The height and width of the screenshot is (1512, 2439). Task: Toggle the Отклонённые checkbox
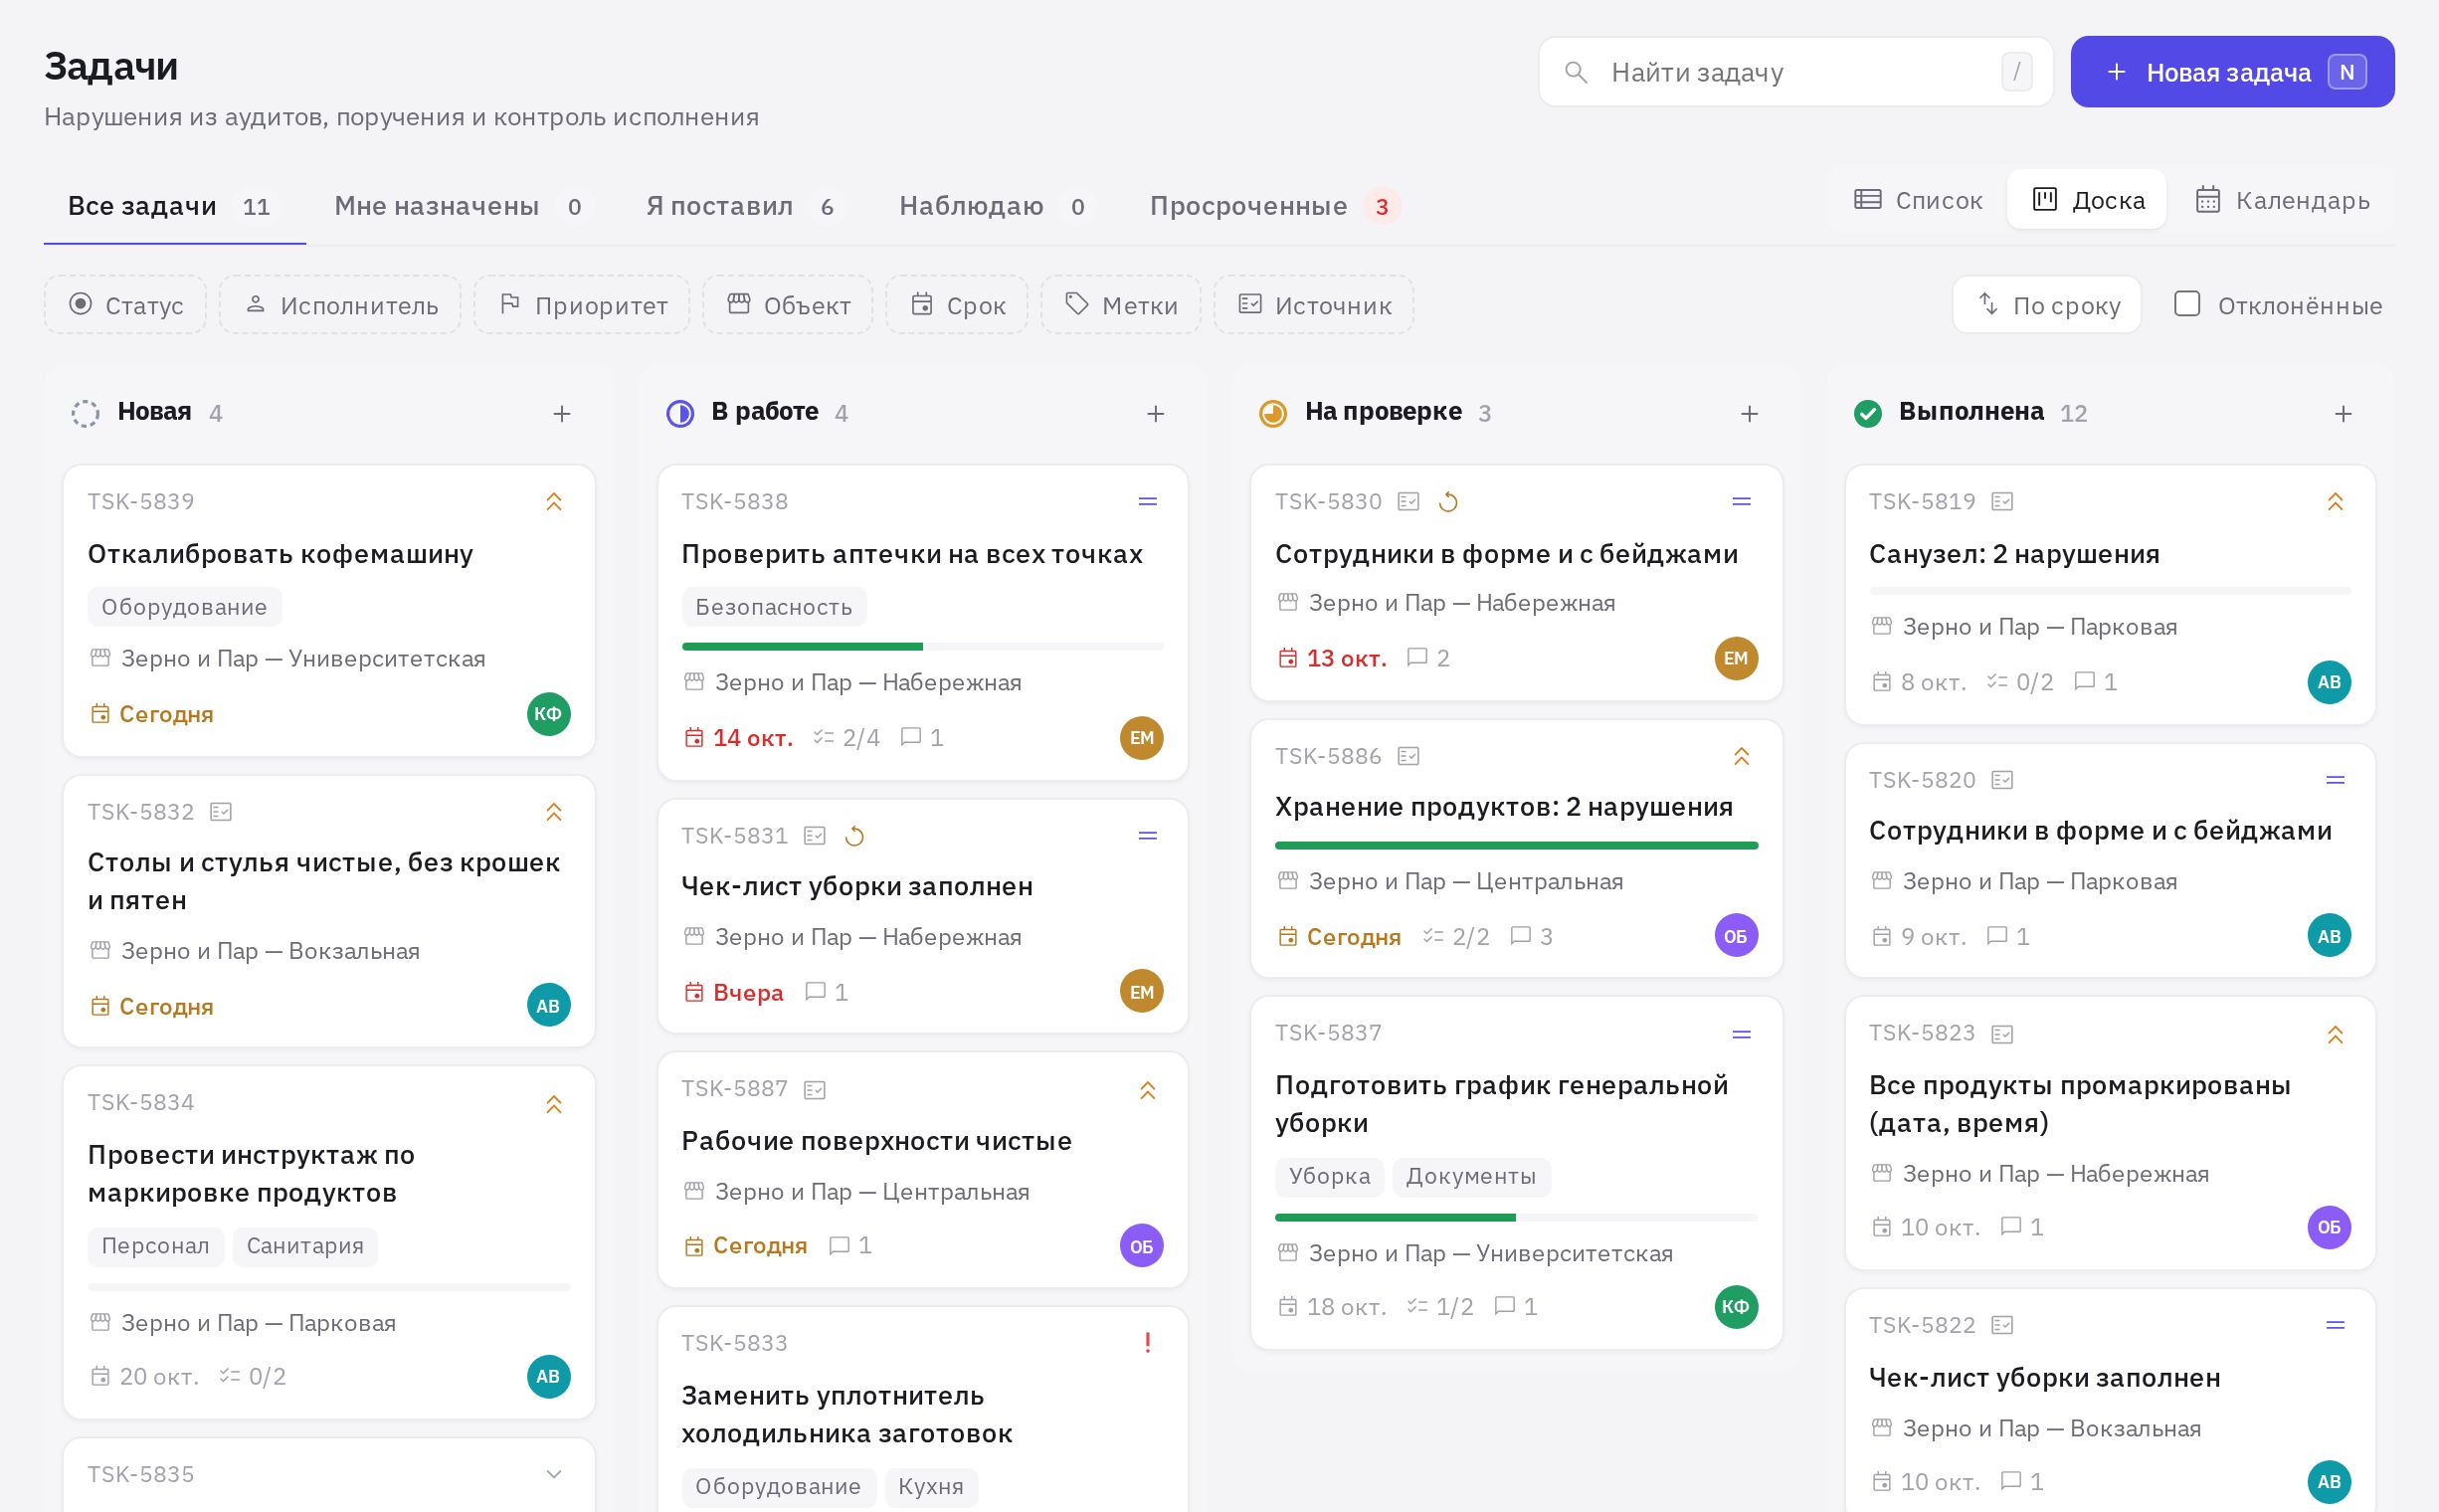tap(2187, 304)
